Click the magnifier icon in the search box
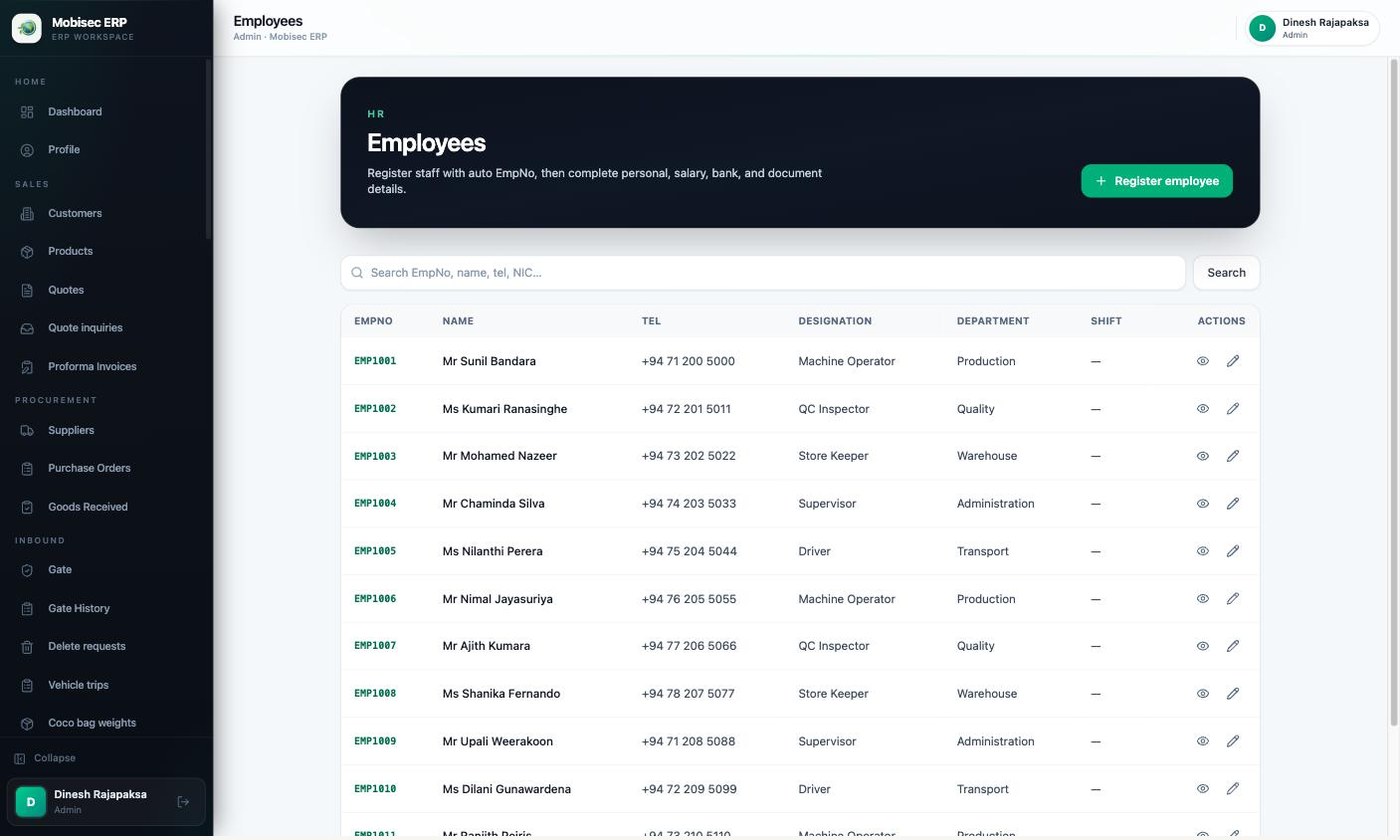The width and height of the screenshot is (1400, 840). coord(357,273)
